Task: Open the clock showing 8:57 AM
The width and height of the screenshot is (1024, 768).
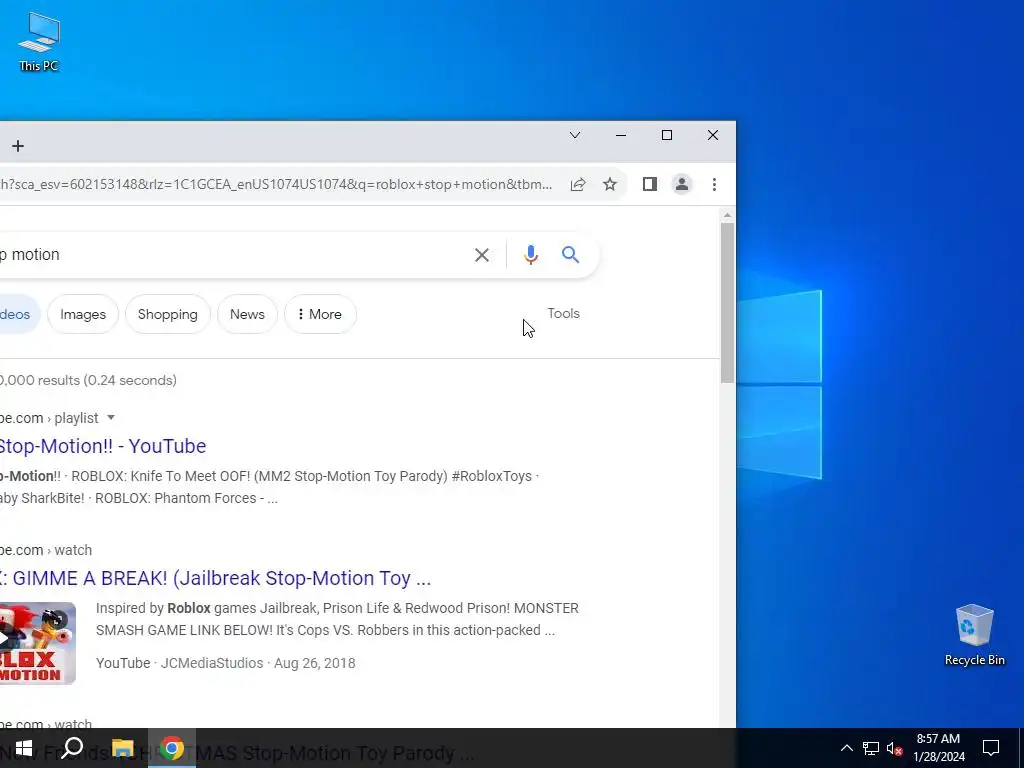Action: [938, 748]
